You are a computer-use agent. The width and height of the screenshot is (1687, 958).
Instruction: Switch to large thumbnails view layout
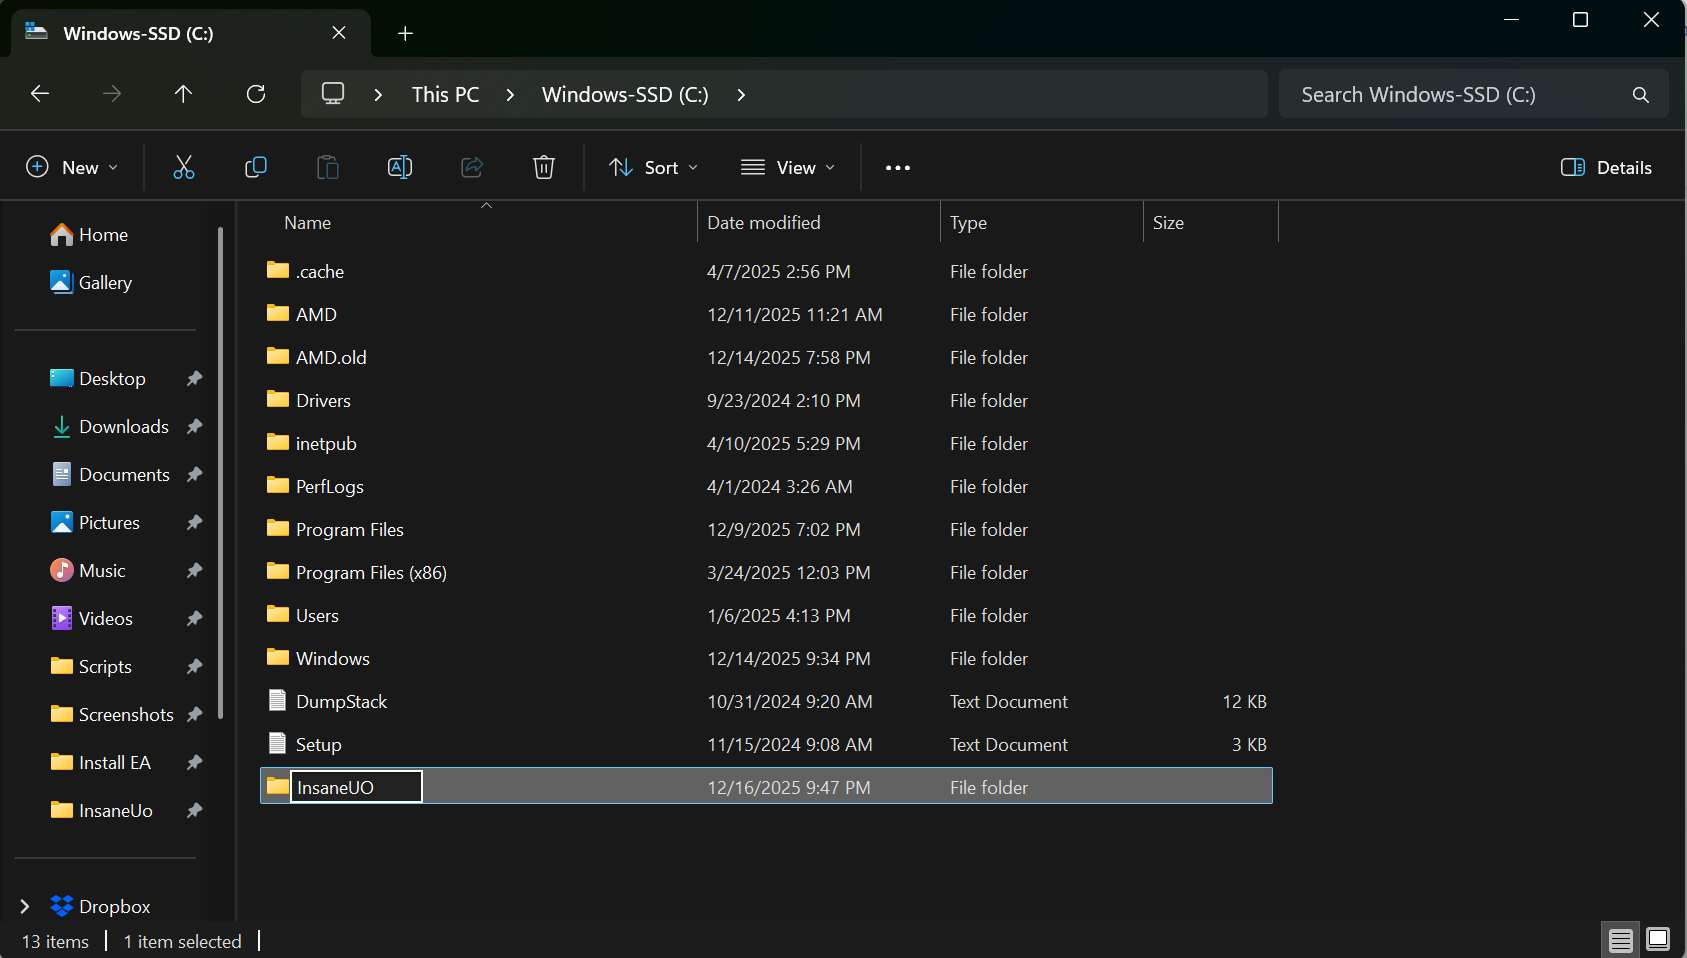pos(1658,940)
